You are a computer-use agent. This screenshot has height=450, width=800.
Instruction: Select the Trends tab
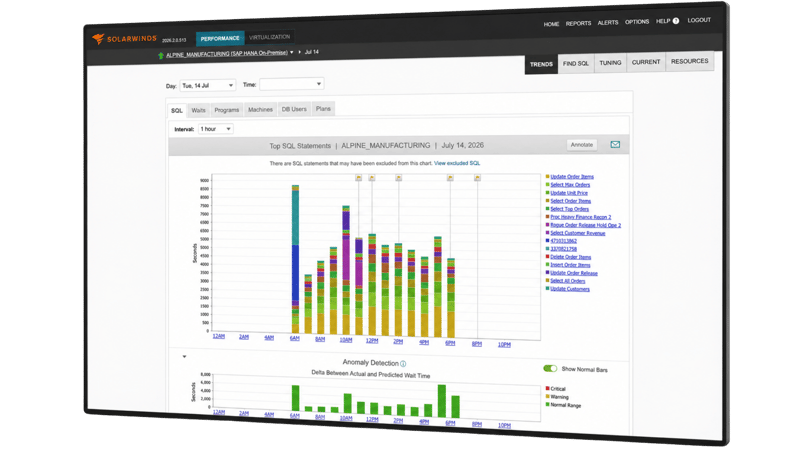click(x=541, y=64)
